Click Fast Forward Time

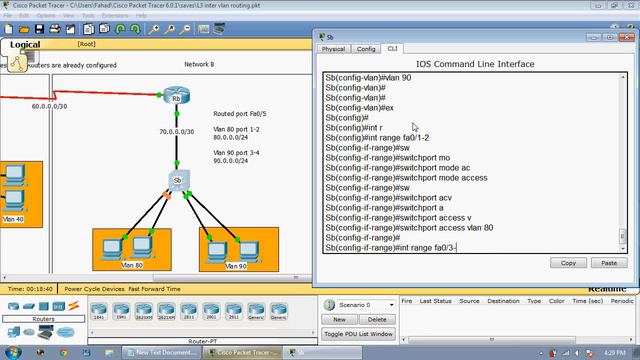coord(154,289)
